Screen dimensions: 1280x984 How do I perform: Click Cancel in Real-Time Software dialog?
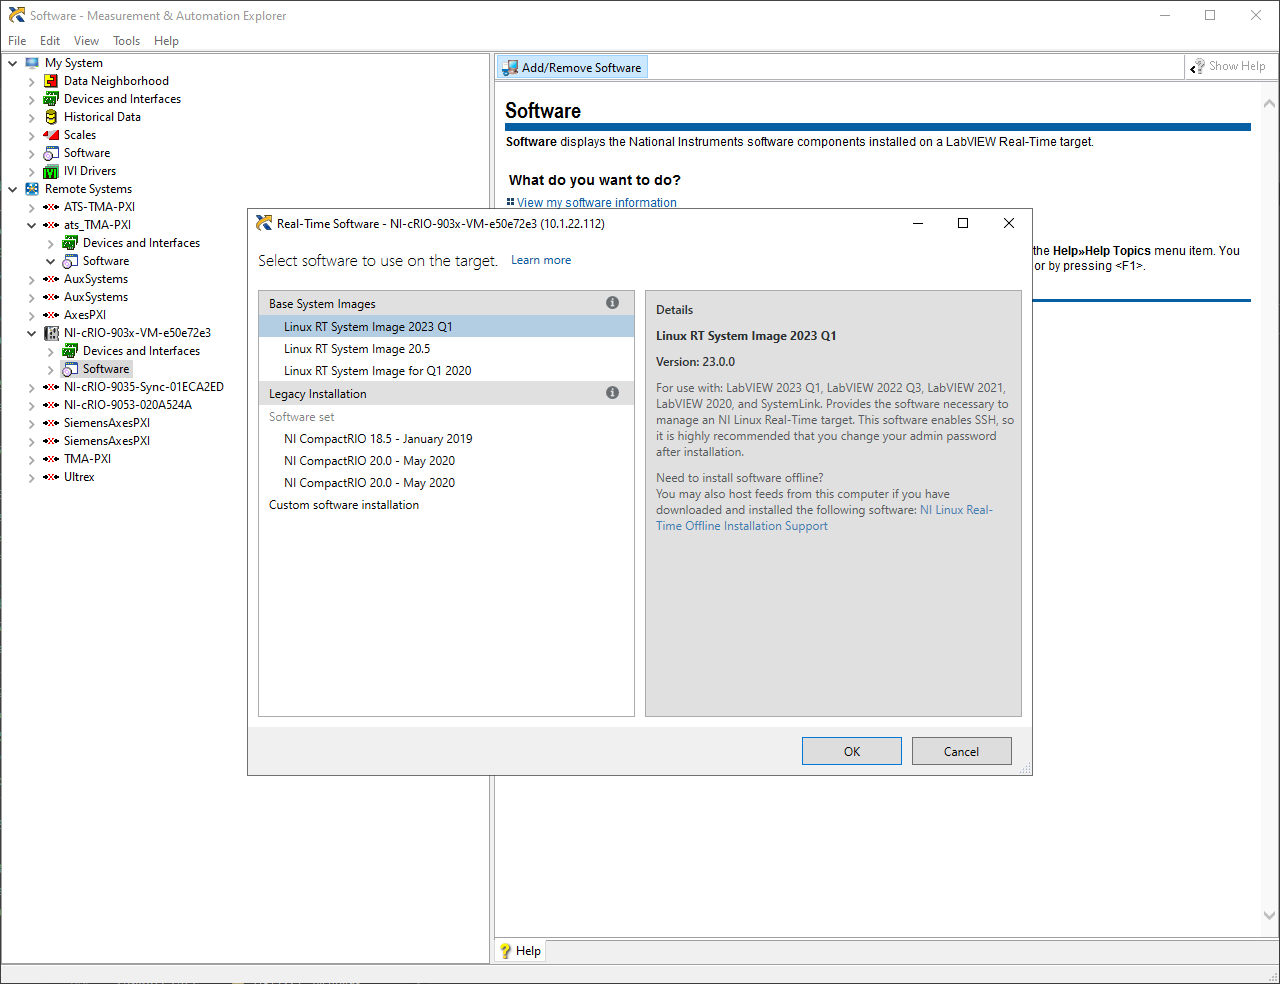(x=962, y=751)
